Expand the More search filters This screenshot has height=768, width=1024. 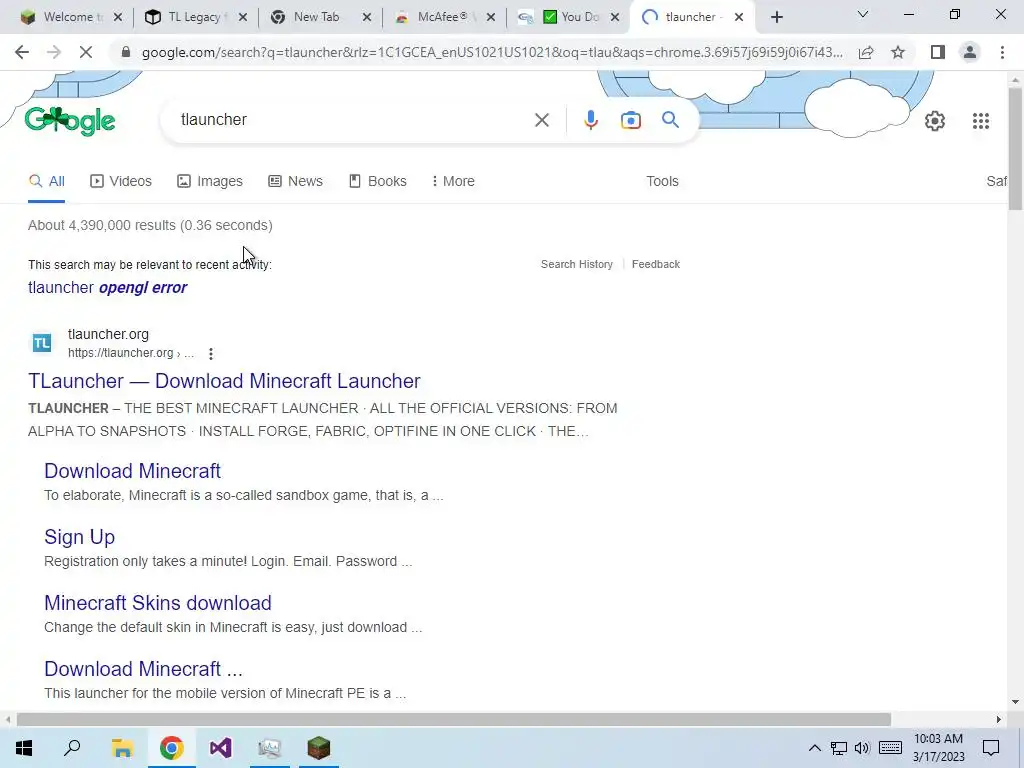(453, 181)
